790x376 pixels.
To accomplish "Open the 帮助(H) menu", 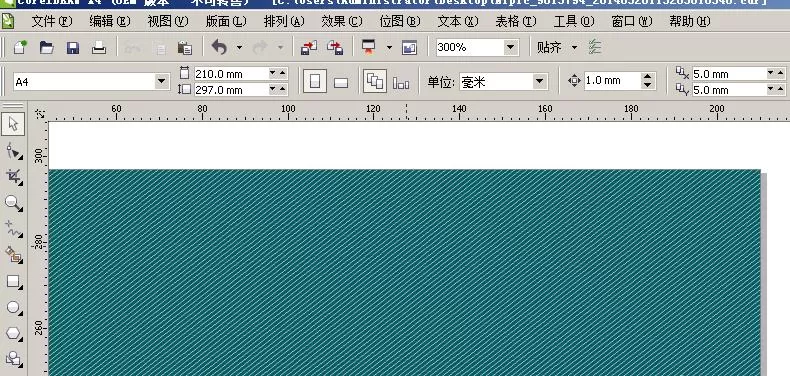I will (690, 22).
